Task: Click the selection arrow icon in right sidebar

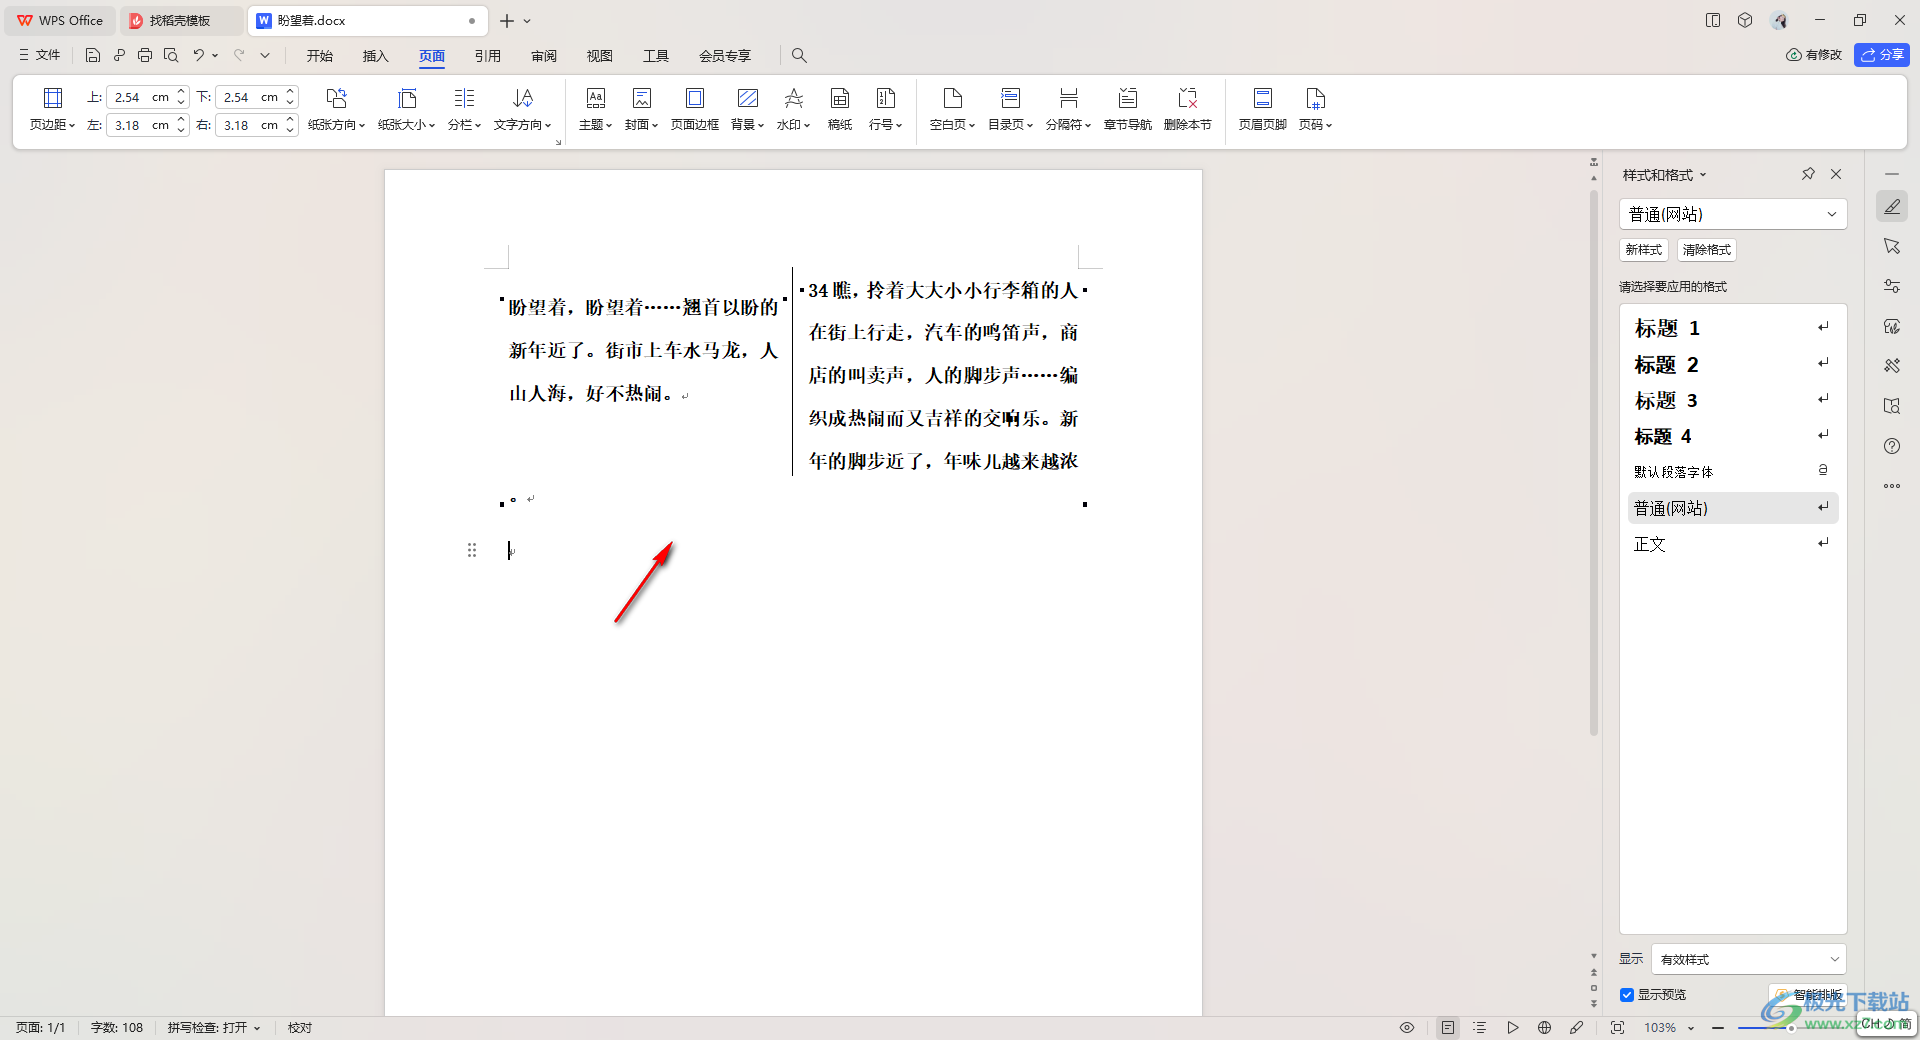Action: click(x=1892, y=246)
